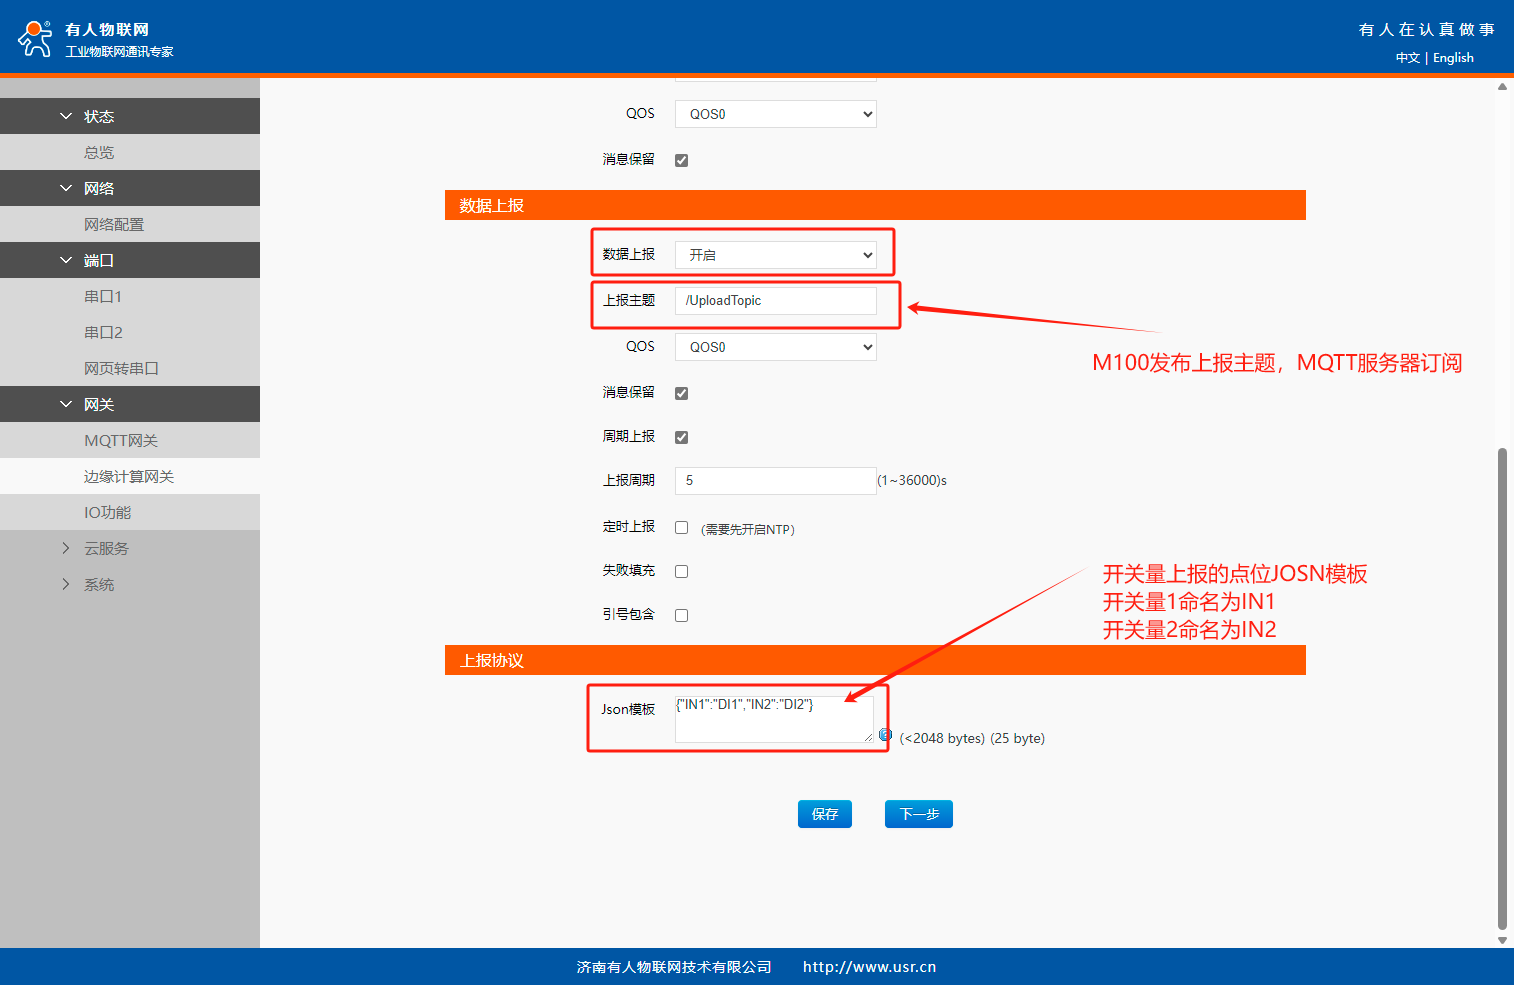Open the MQTT网关 menu item
1514x985 pixels.
[121, 440]
